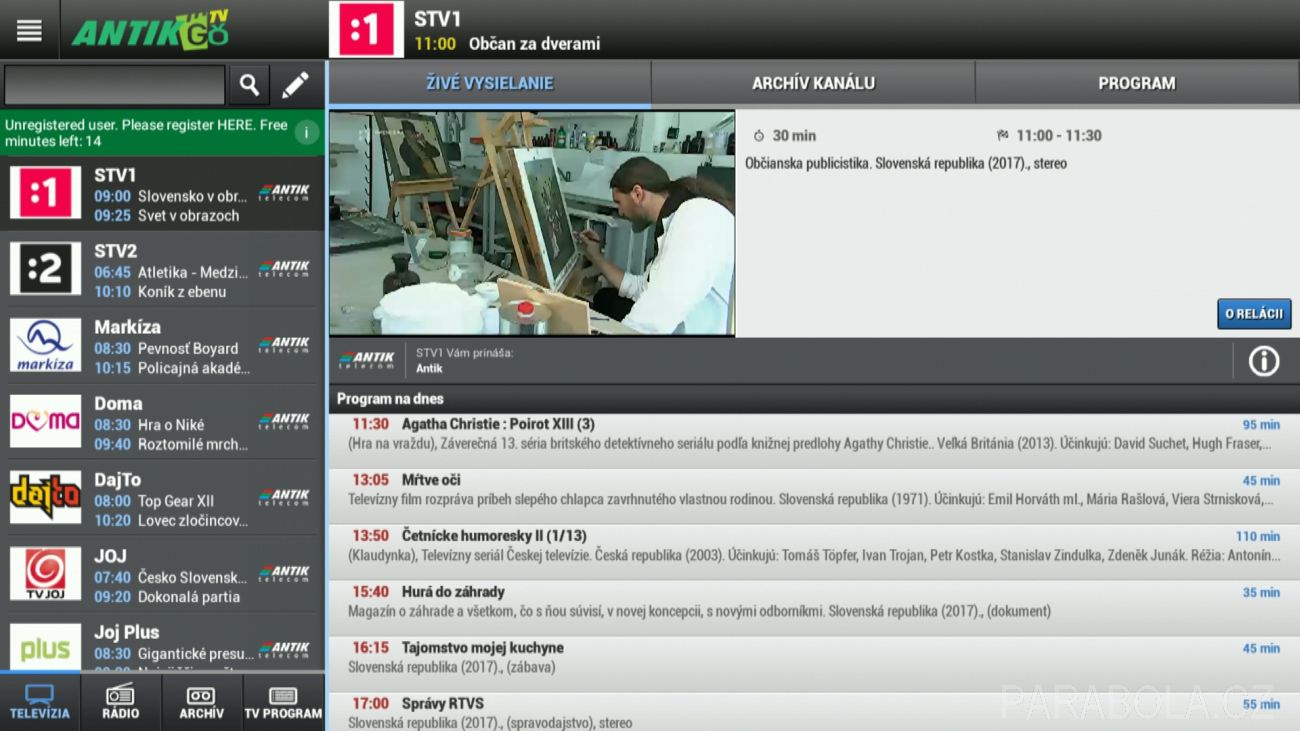This screenshot has height=731, width=1300.
Task: Select the STV1 channel logo in list
Action: (46, 193)
